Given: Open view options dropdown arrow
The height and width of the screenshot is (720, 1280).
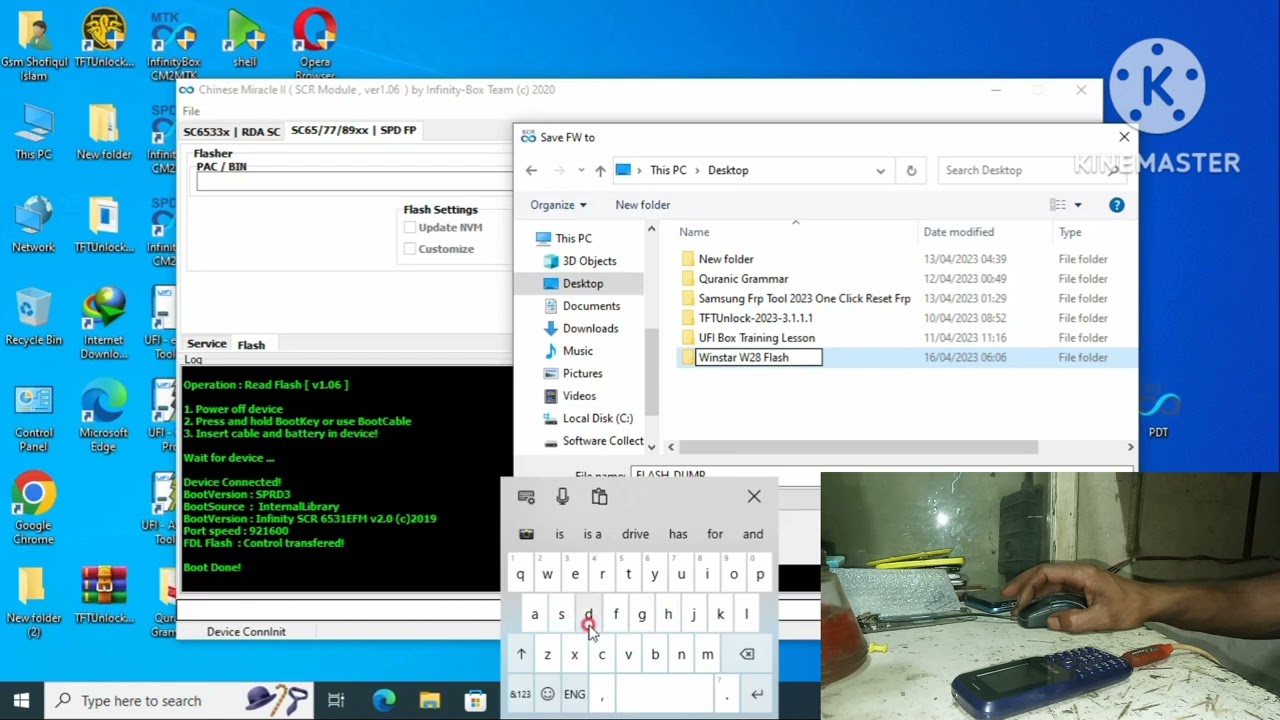Looking at the screenshot, I should [1078, 205].
